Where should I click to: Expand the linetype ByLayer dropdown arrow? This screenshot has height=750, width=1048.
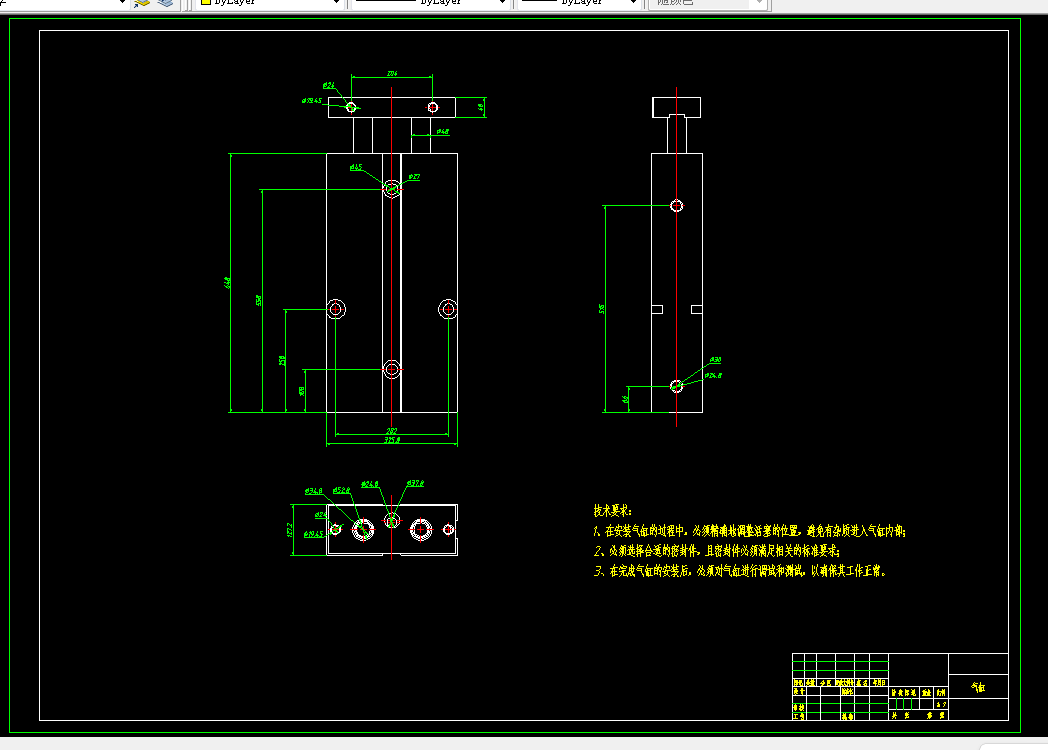coord(503,3)
